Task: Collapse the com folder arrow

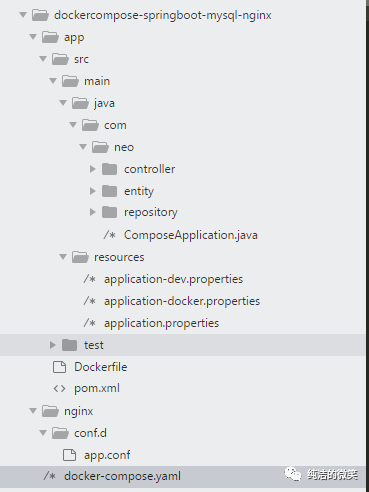Action: point(73,125)
